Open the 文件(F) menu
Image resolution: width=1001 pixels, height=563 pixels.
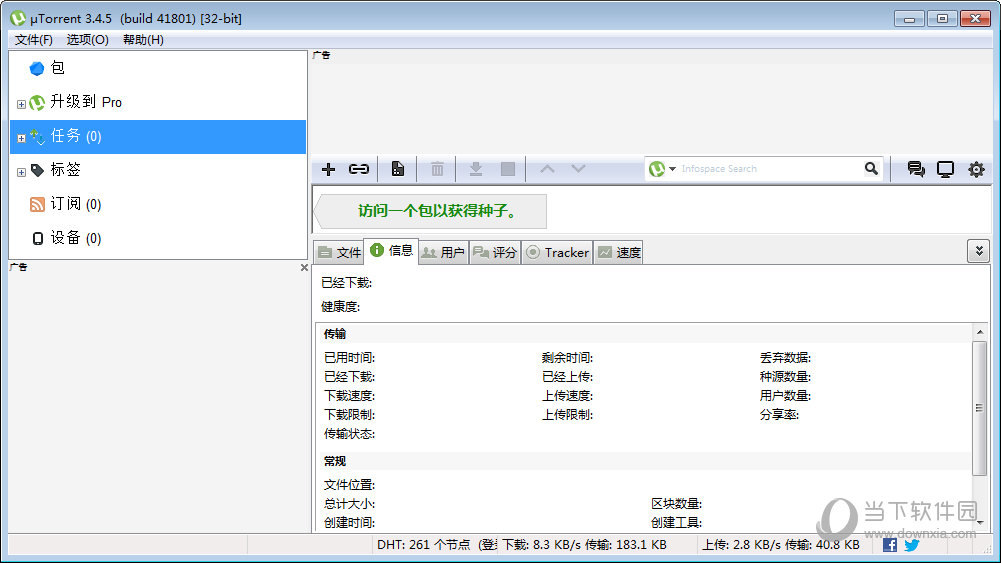(x=34, y=40)
